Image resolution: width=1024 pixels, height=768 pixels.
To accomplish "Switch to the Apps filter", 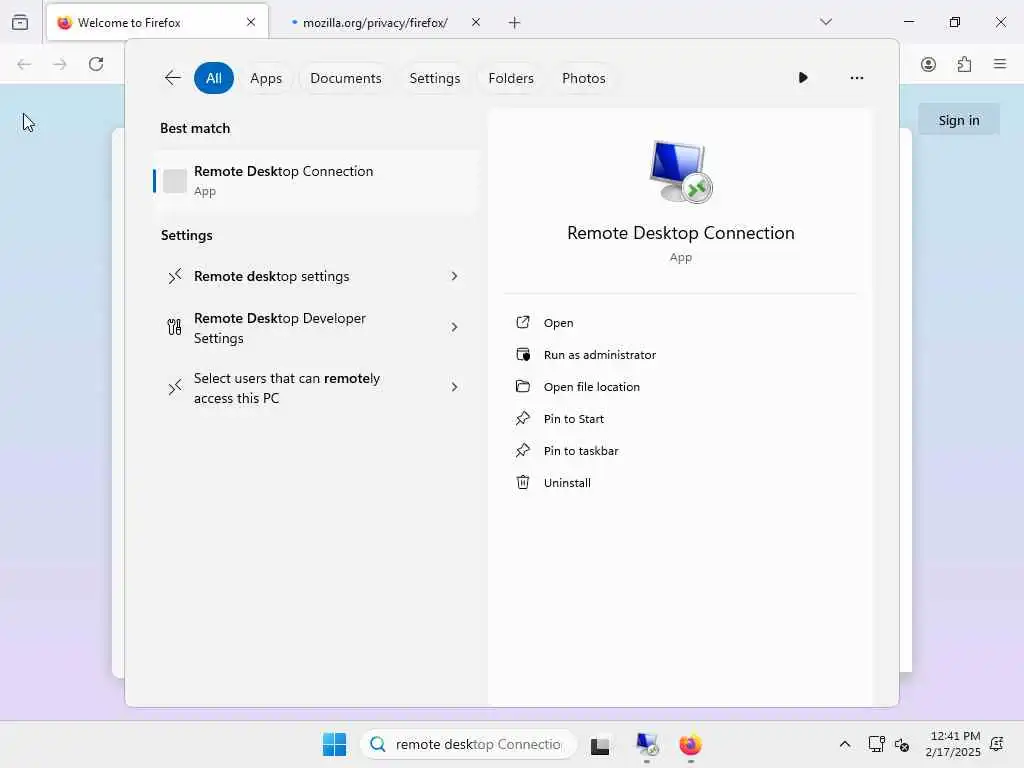I will (266, 78).
